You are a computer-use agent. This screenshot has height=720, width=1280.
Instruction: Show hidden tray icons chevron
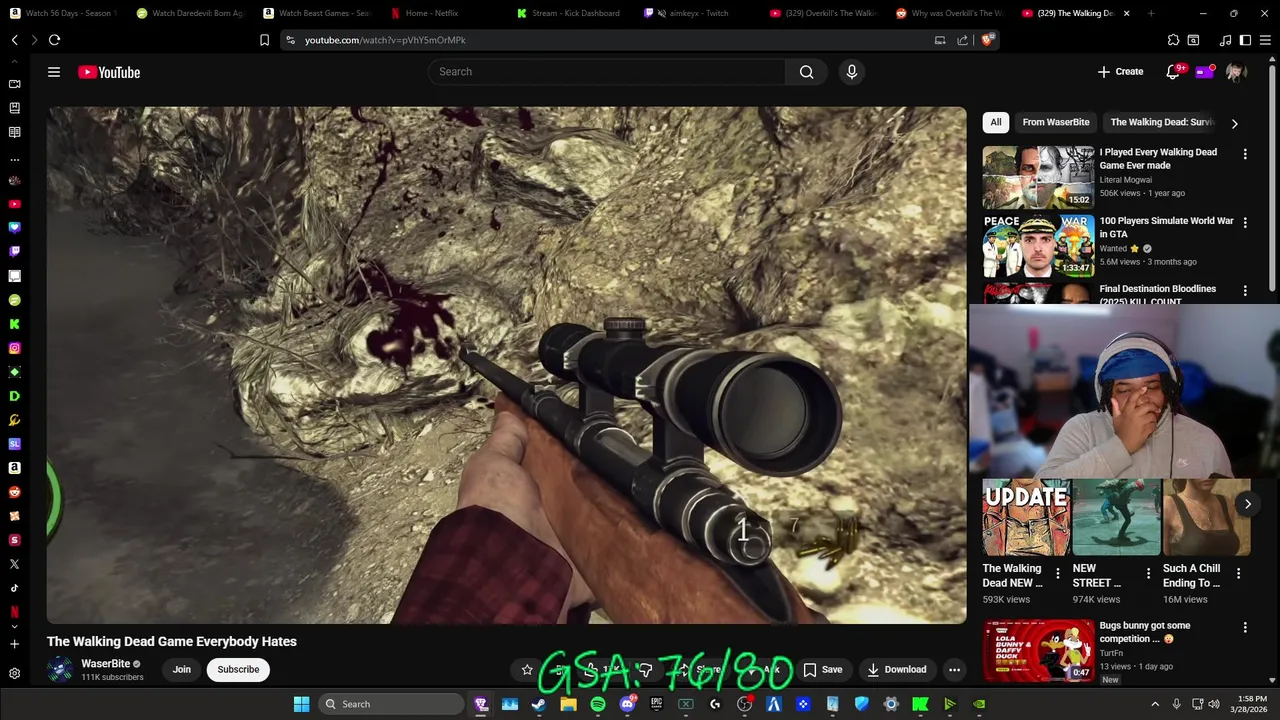click(x=1155, y=704)
